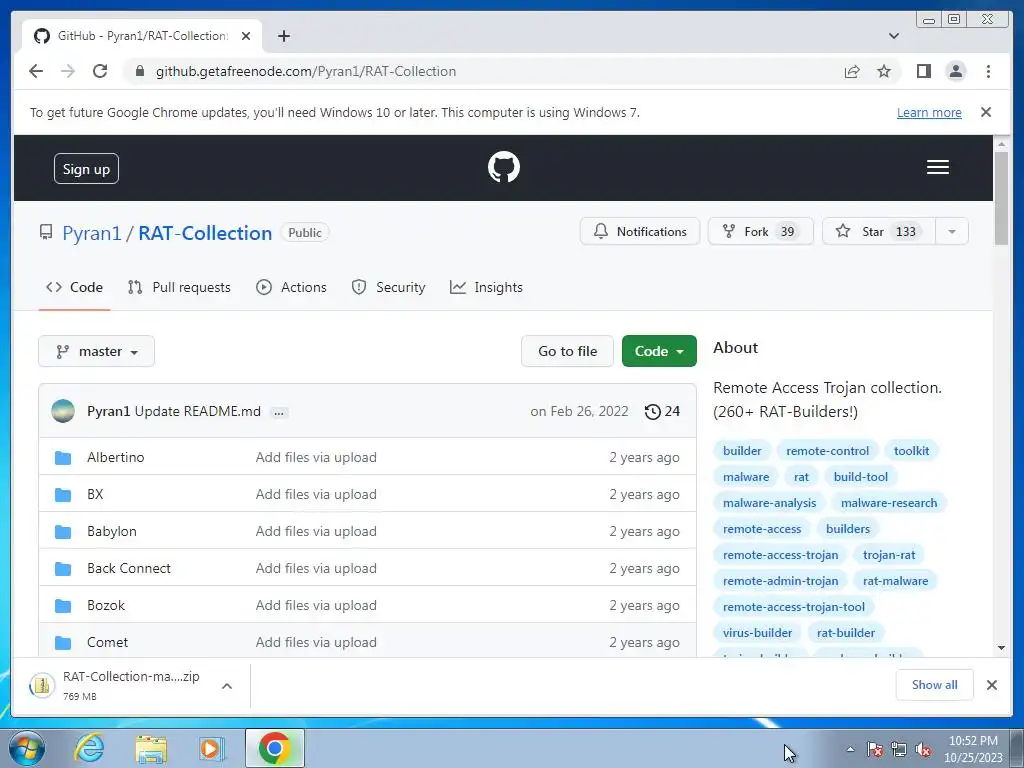Click the network tray icon
Screen dimensions: 1024x768
899,749
